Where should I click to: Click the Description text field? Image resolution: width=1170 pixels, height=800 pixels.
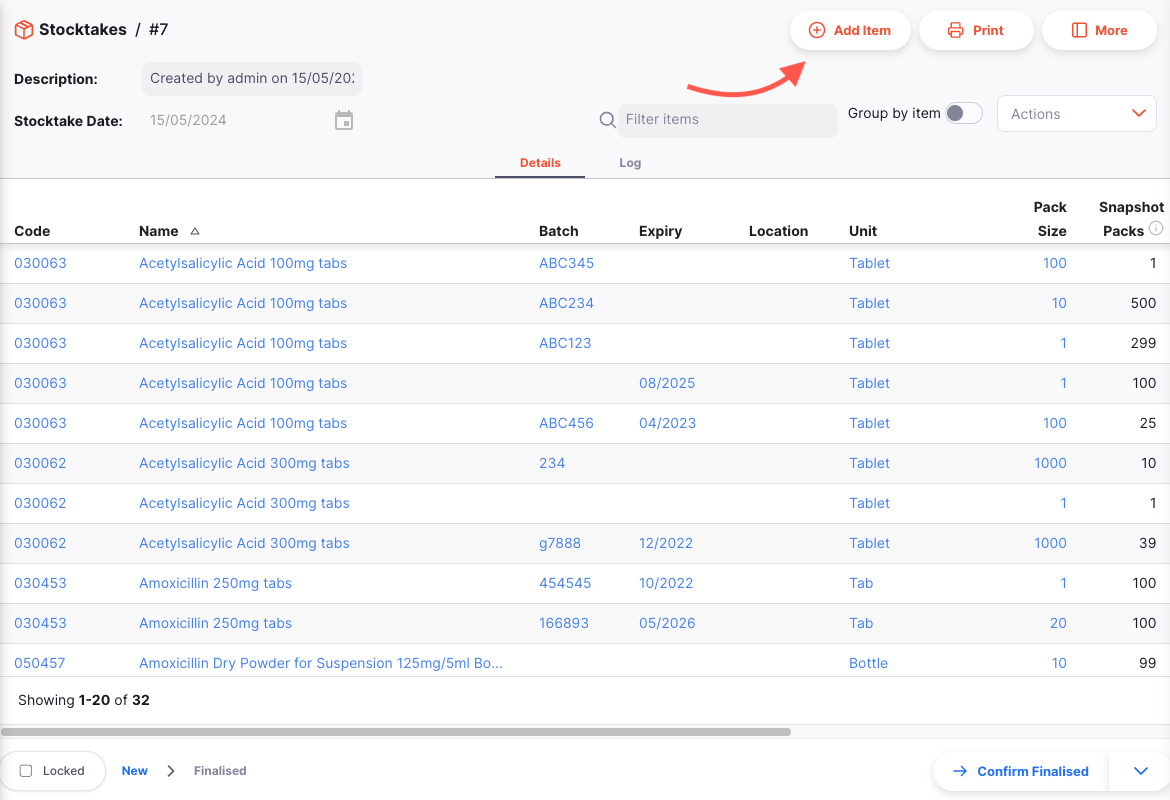click(251, 78)
